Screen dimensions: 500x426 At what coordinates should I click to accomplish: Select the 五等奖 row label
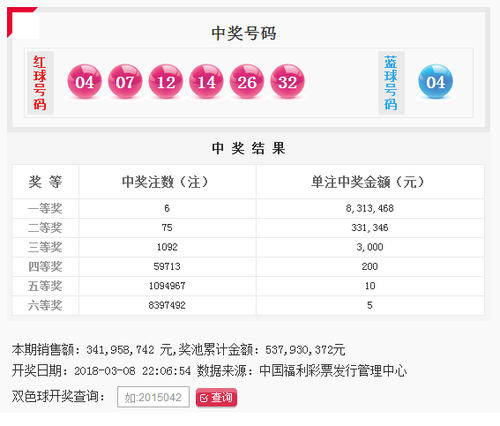45,286
